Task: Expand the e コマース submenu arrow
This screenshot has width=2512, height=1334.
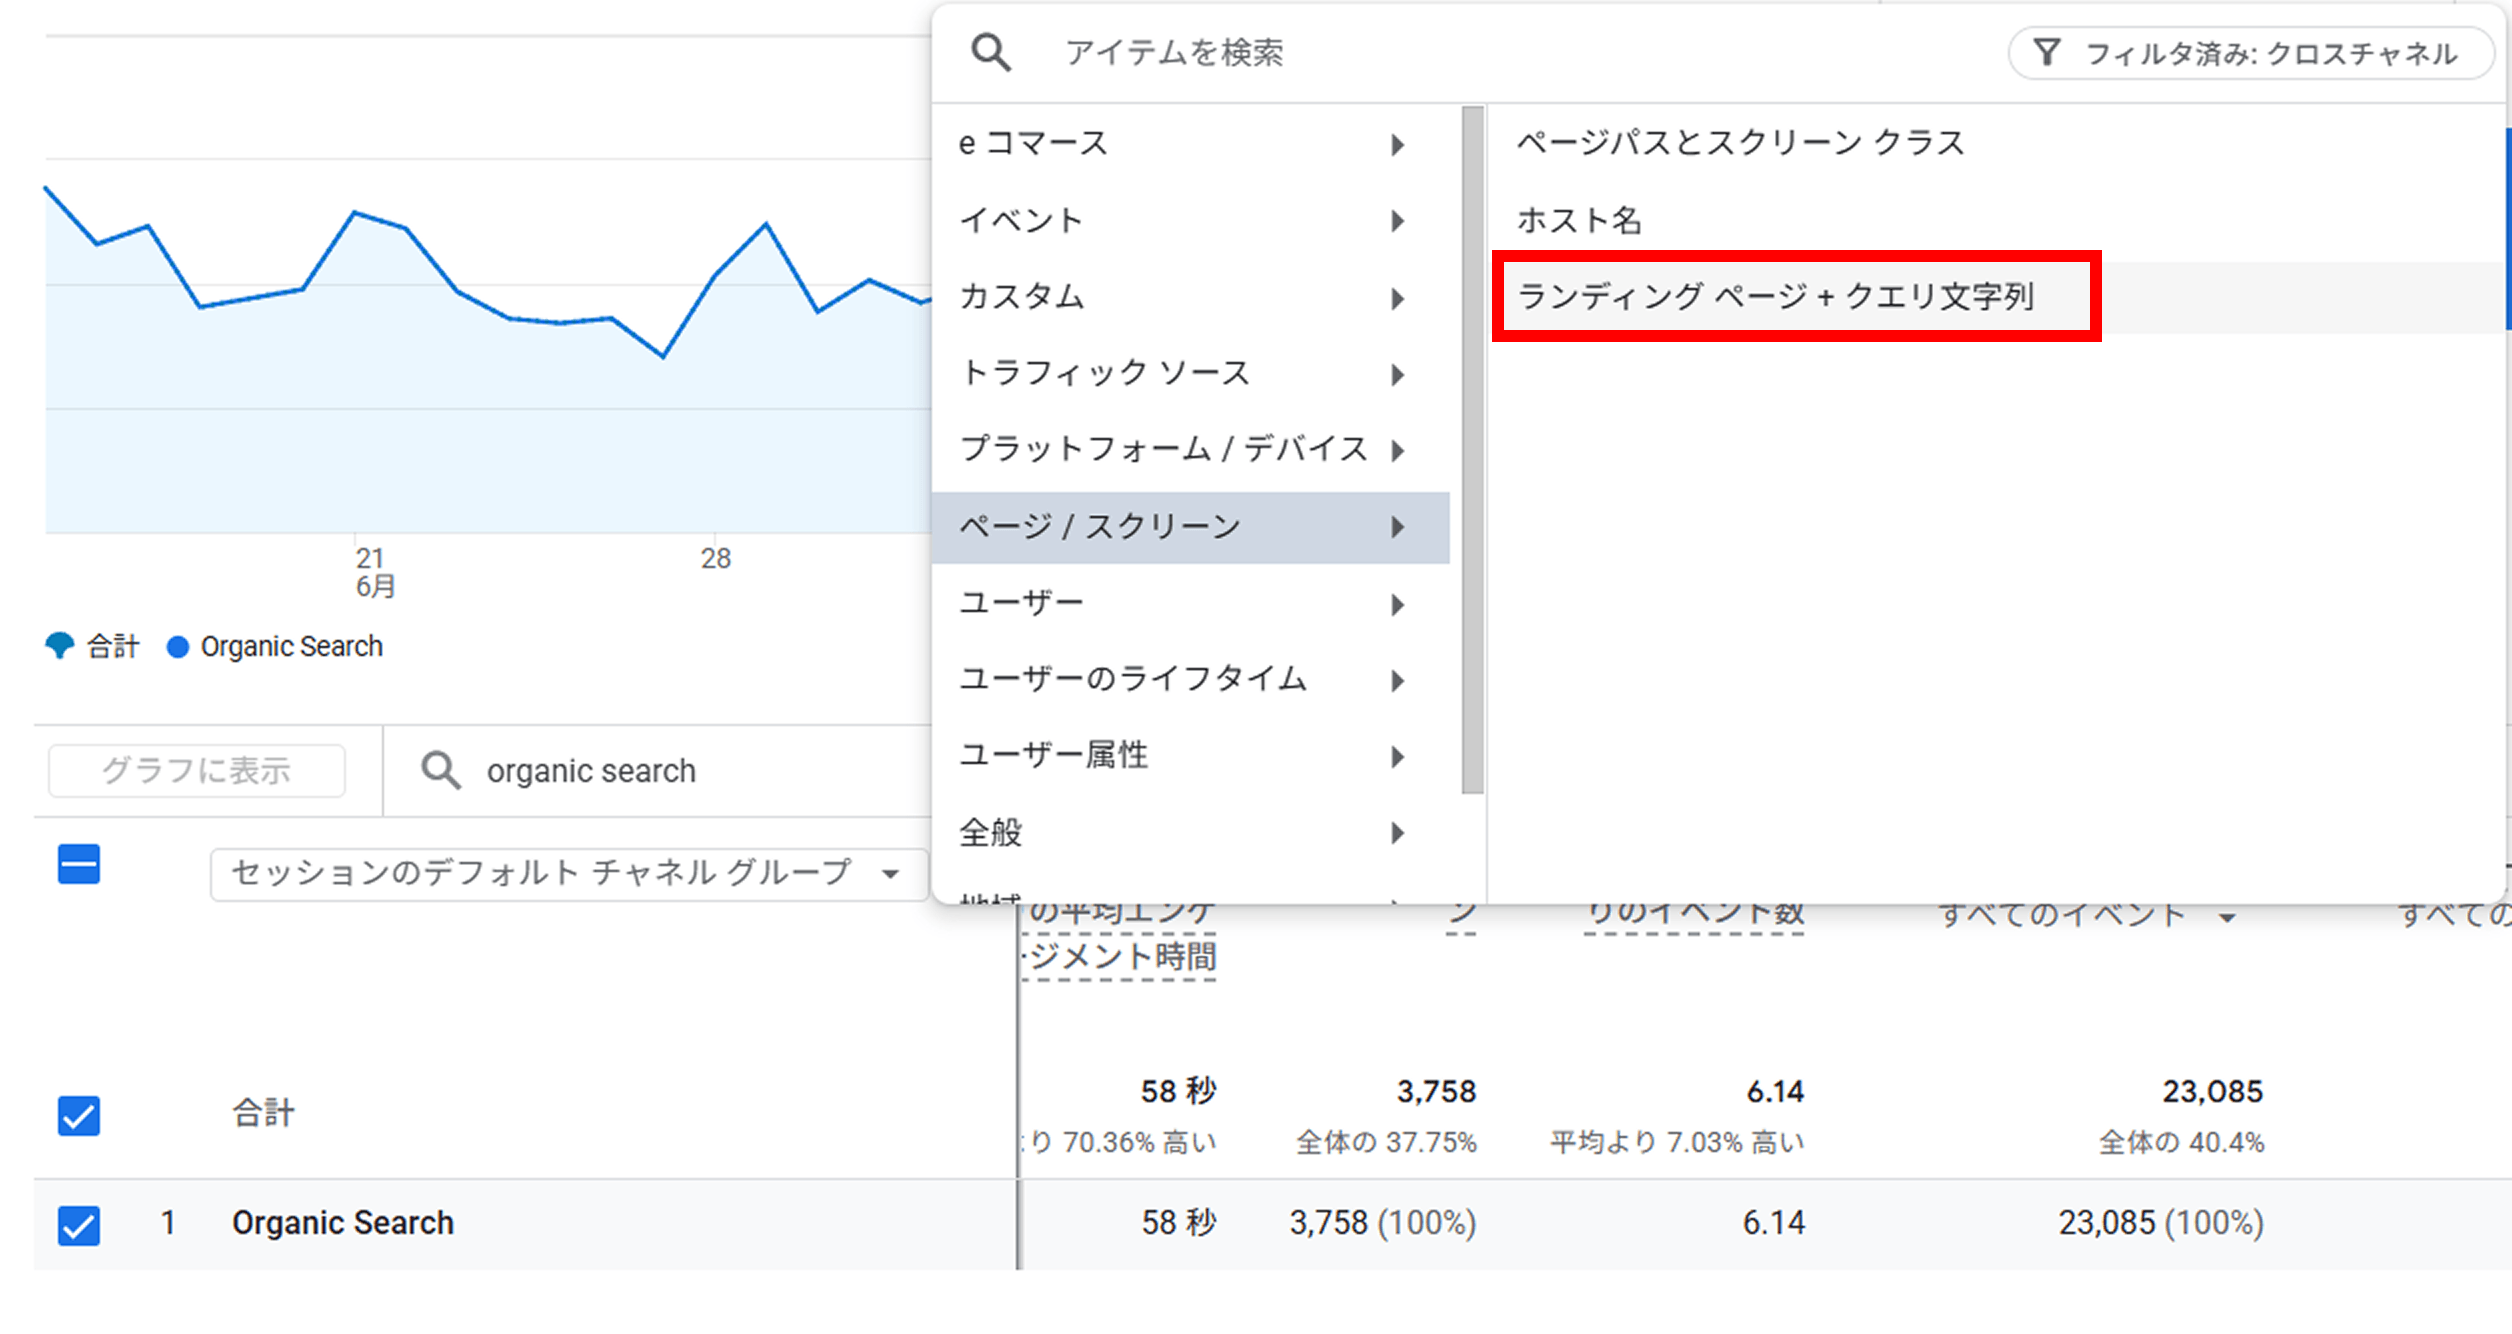Action: coord(1398,145)
